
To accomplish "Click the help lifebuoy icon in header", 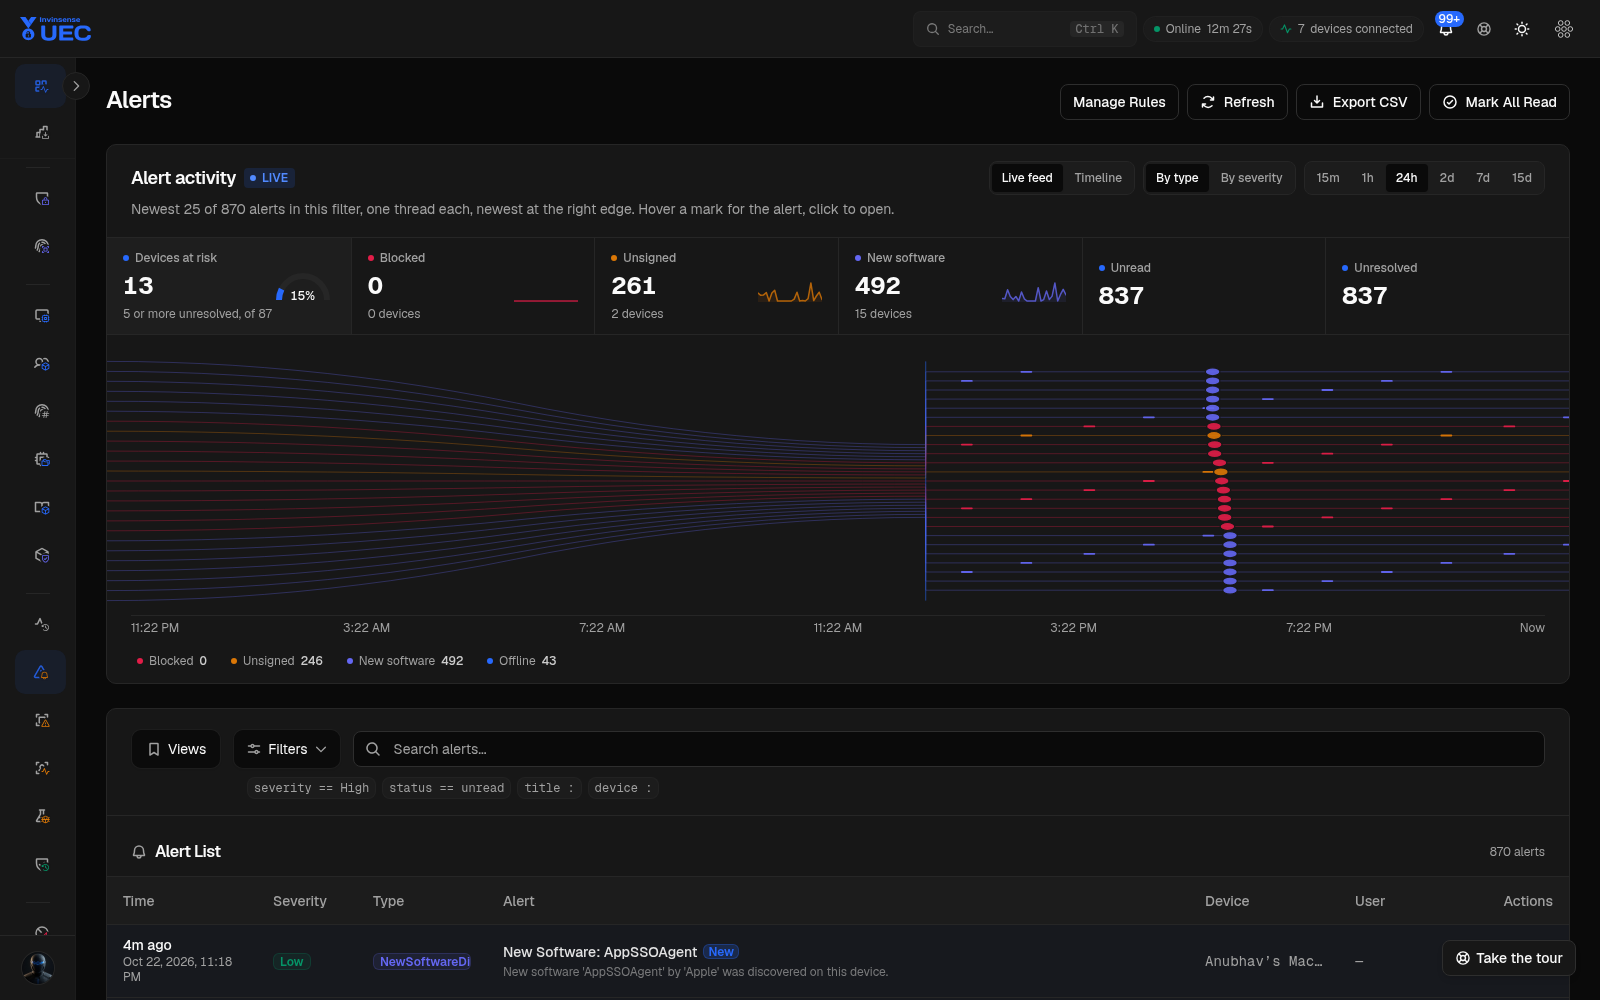I will coord(1484,29).
